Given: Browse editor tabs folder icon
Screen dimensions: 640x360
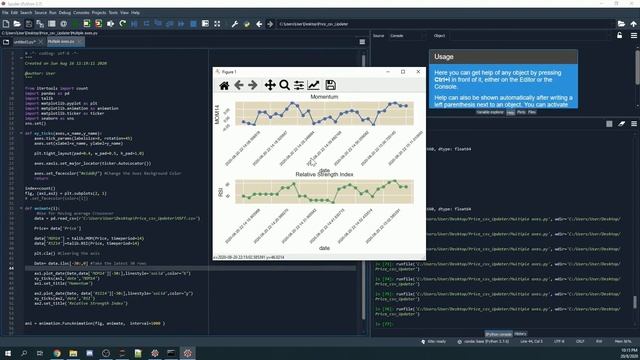Looking at the screenshot, I should tap(6, 42).
